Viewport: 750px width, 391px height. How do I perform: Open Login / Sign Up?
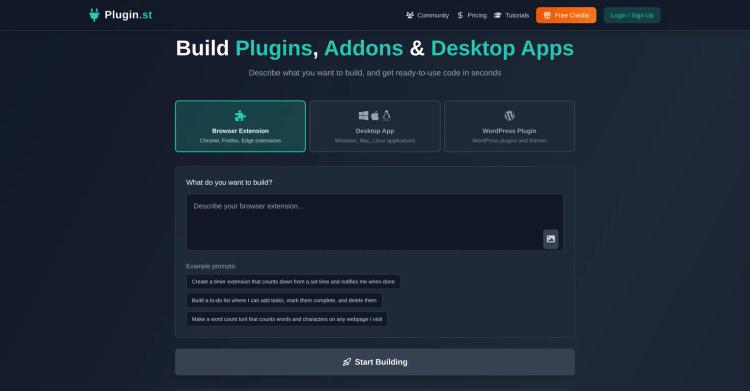632,15
